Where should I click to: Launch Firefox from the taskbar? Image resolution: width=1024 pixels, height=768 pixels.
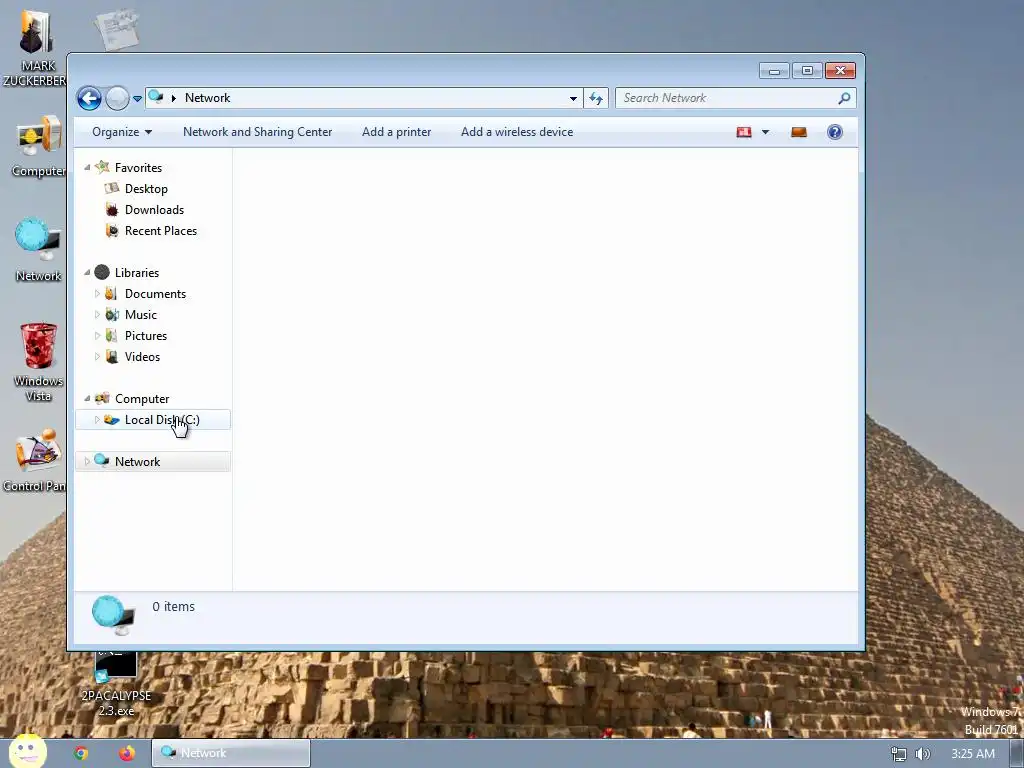pos(127,753)
